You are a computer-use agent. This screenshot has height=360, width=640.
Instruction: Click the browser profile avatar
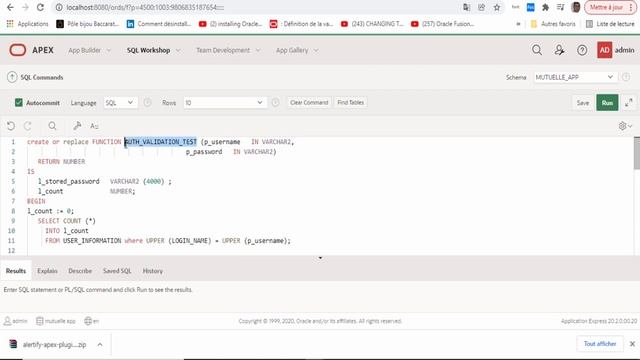coord(576,7)
